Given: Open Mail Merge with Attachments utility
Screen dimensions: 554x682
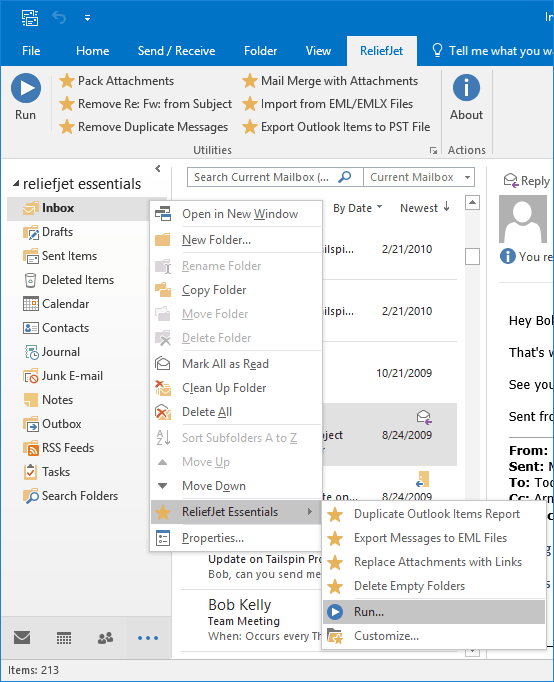Looking at the screenshot, I should tap(330, 81).
